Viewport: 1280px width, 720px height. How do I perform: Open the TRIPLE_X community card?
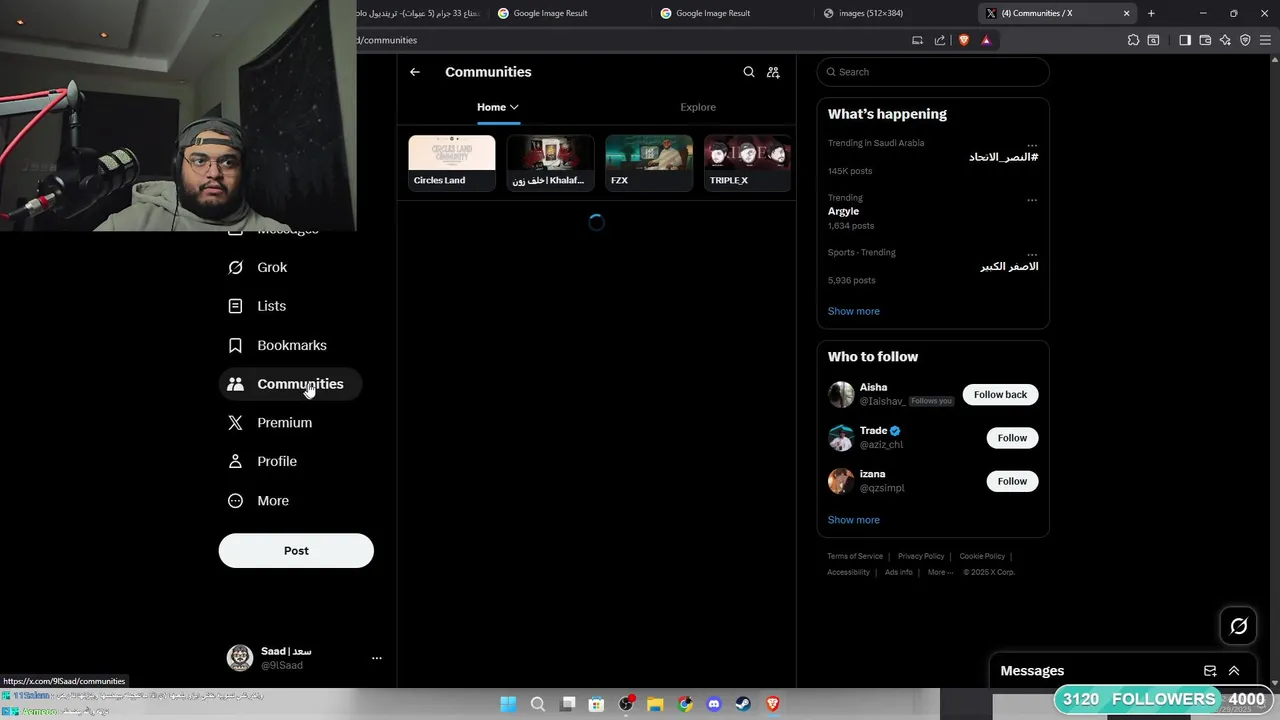pyautogui.click(x=747, y=162)
